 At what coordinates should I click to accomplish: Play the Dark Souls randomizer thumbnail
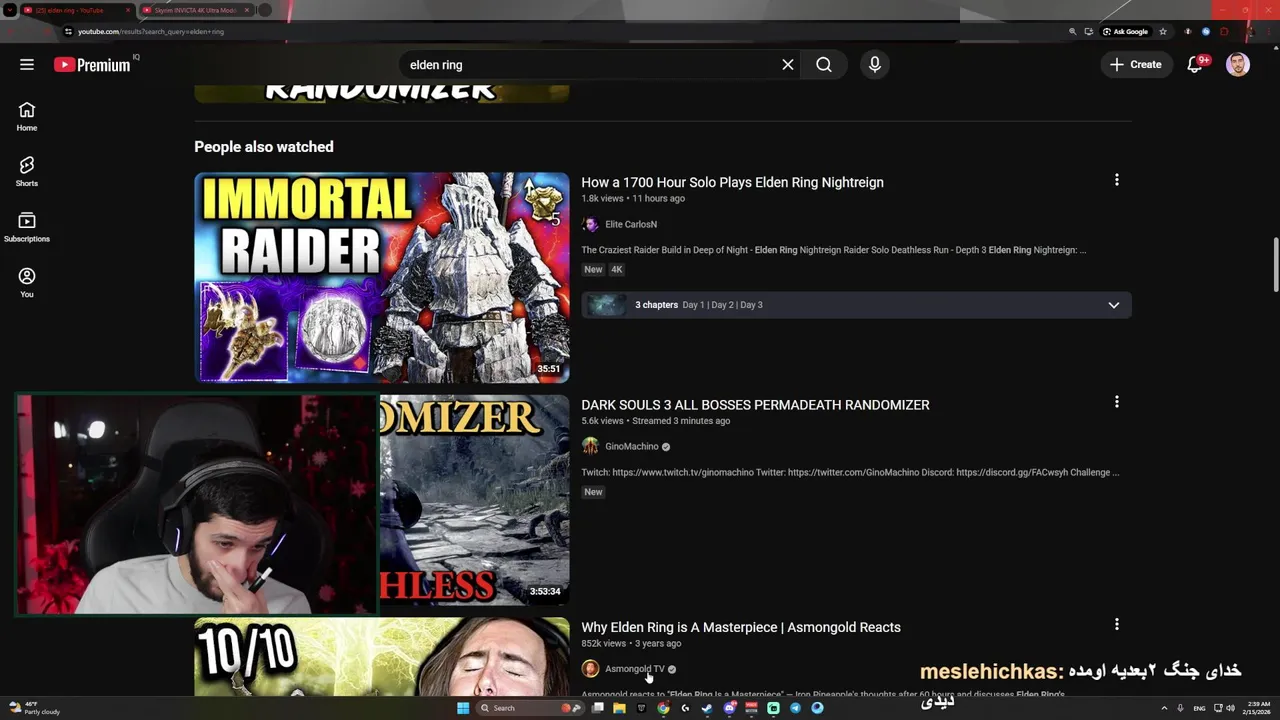pos(474,500)
